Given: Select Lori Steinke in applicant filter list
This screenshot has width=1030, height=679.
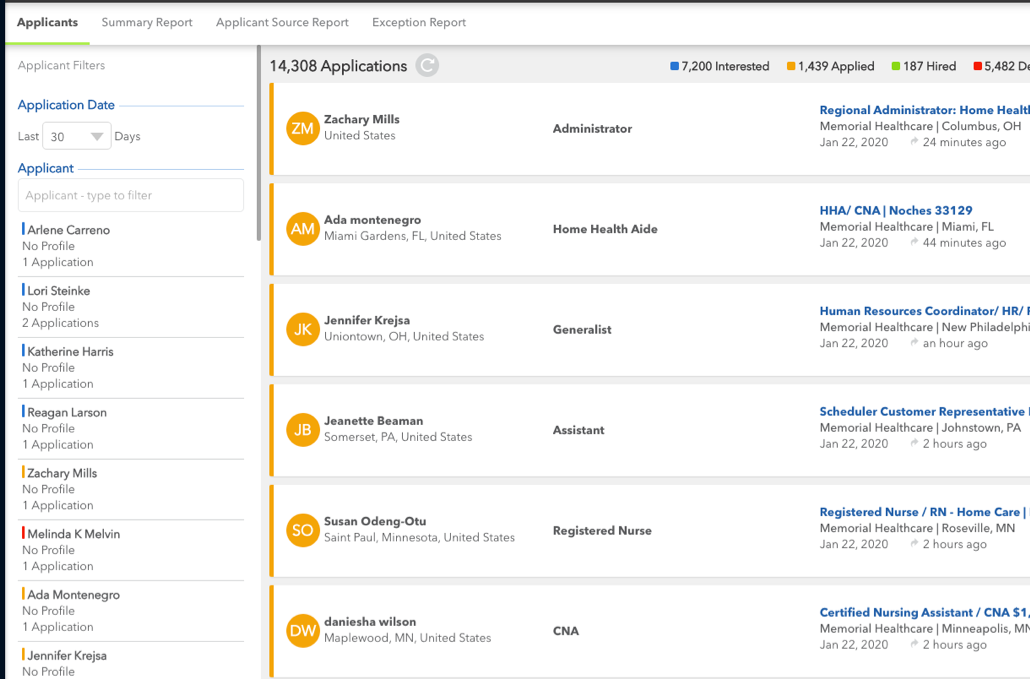Looking at the screenshot, I should click(131, 307).
